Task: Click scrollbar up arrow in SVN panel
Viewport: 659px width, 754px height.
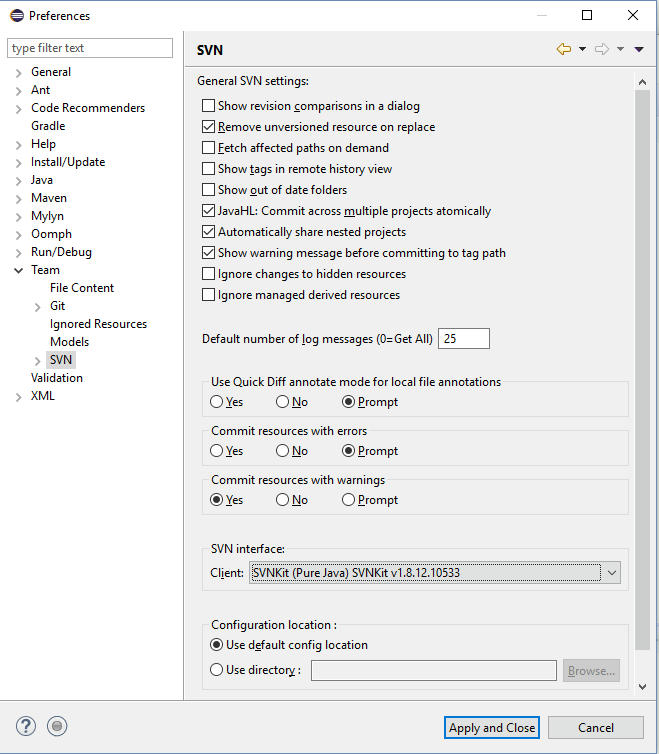Action: 642,82
